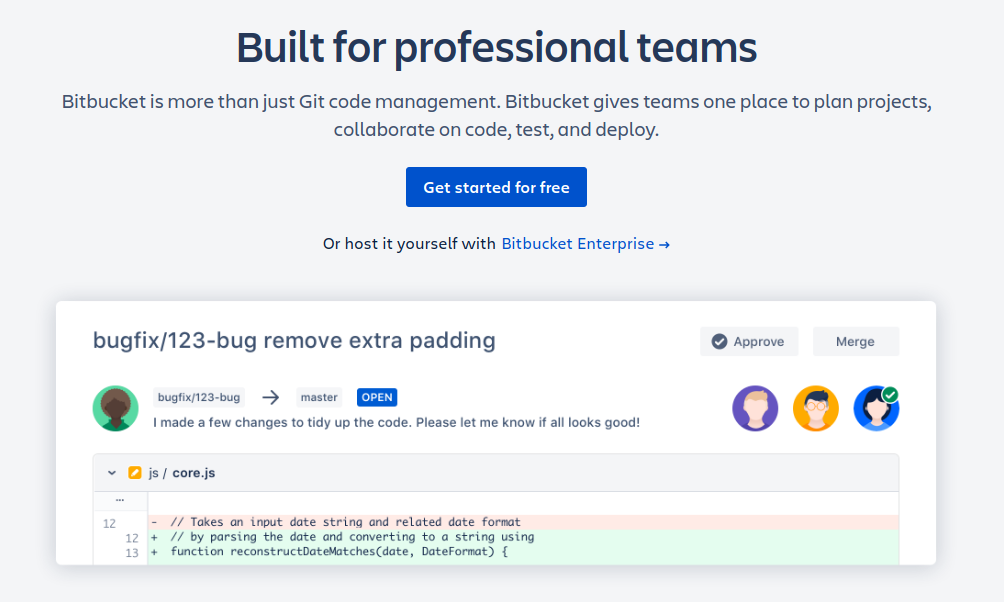Select the blue reviewer avatar
The height and width of the screenshot is (602, 1004).
click(874, 410)
